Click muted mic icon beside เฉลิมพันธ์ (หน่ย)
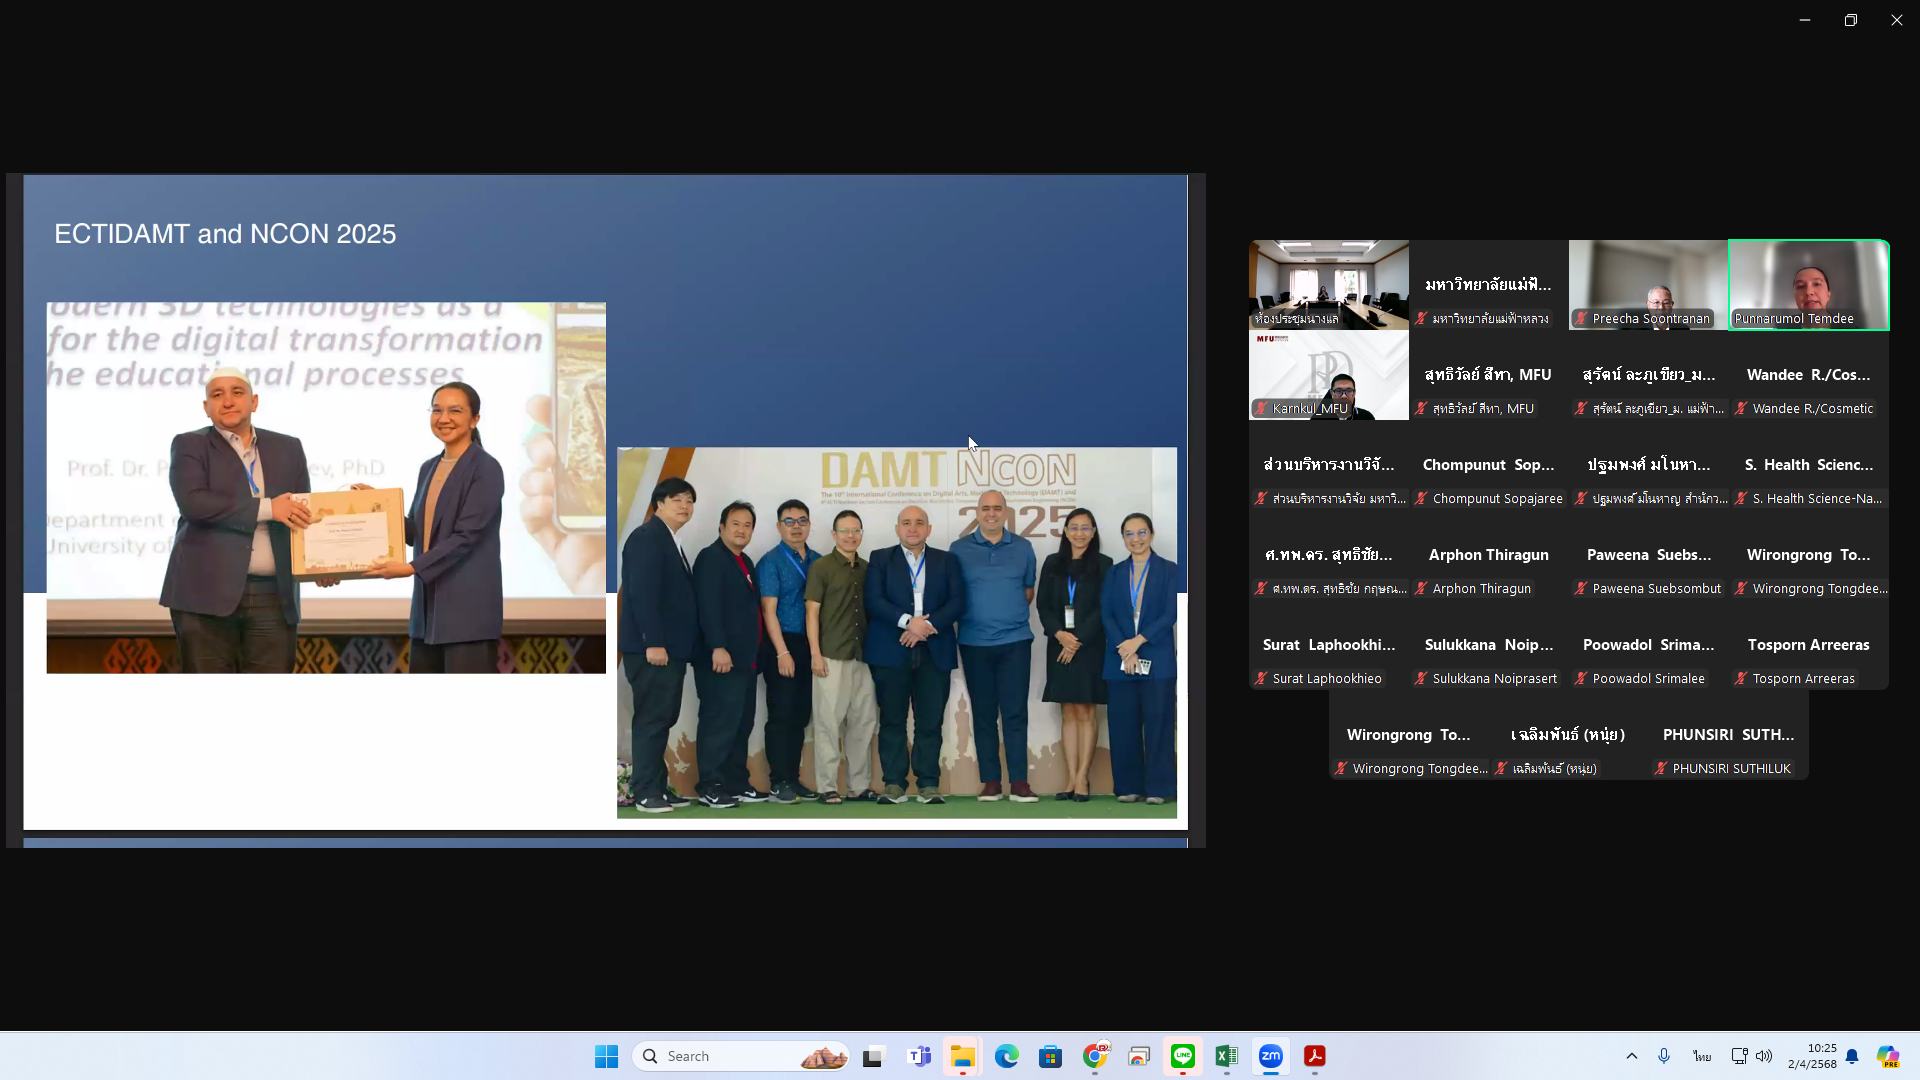This screenshot has height=1080, width=1920. [x=1501, y=769]
